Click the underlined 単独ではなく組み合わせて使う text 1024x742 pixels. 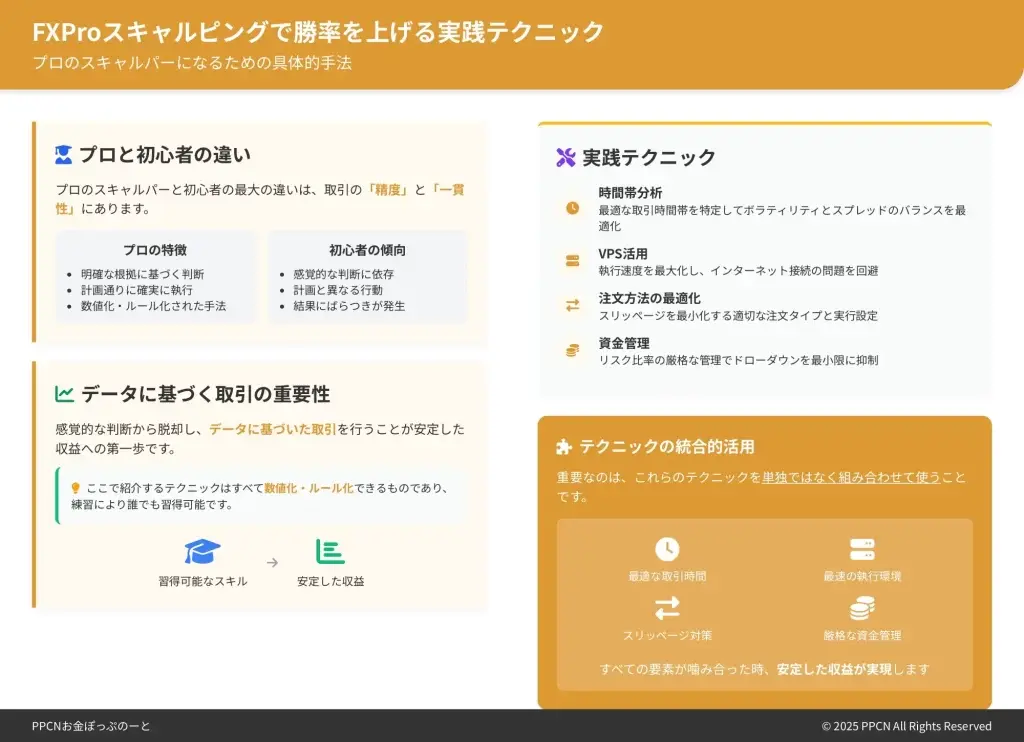[x=851, y=478]
